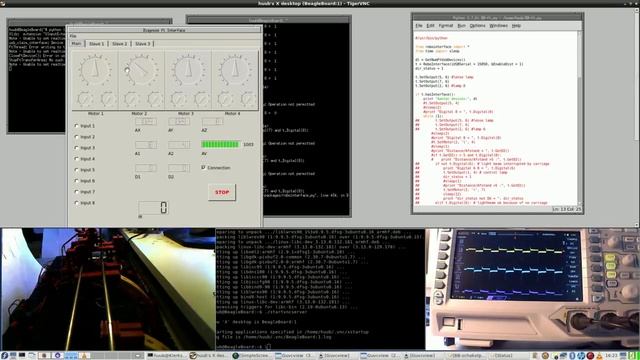Viewport: 640px width, 360px height.
Task: Click the huub's X desktop taskbar entry
Action: coord(209,356)
